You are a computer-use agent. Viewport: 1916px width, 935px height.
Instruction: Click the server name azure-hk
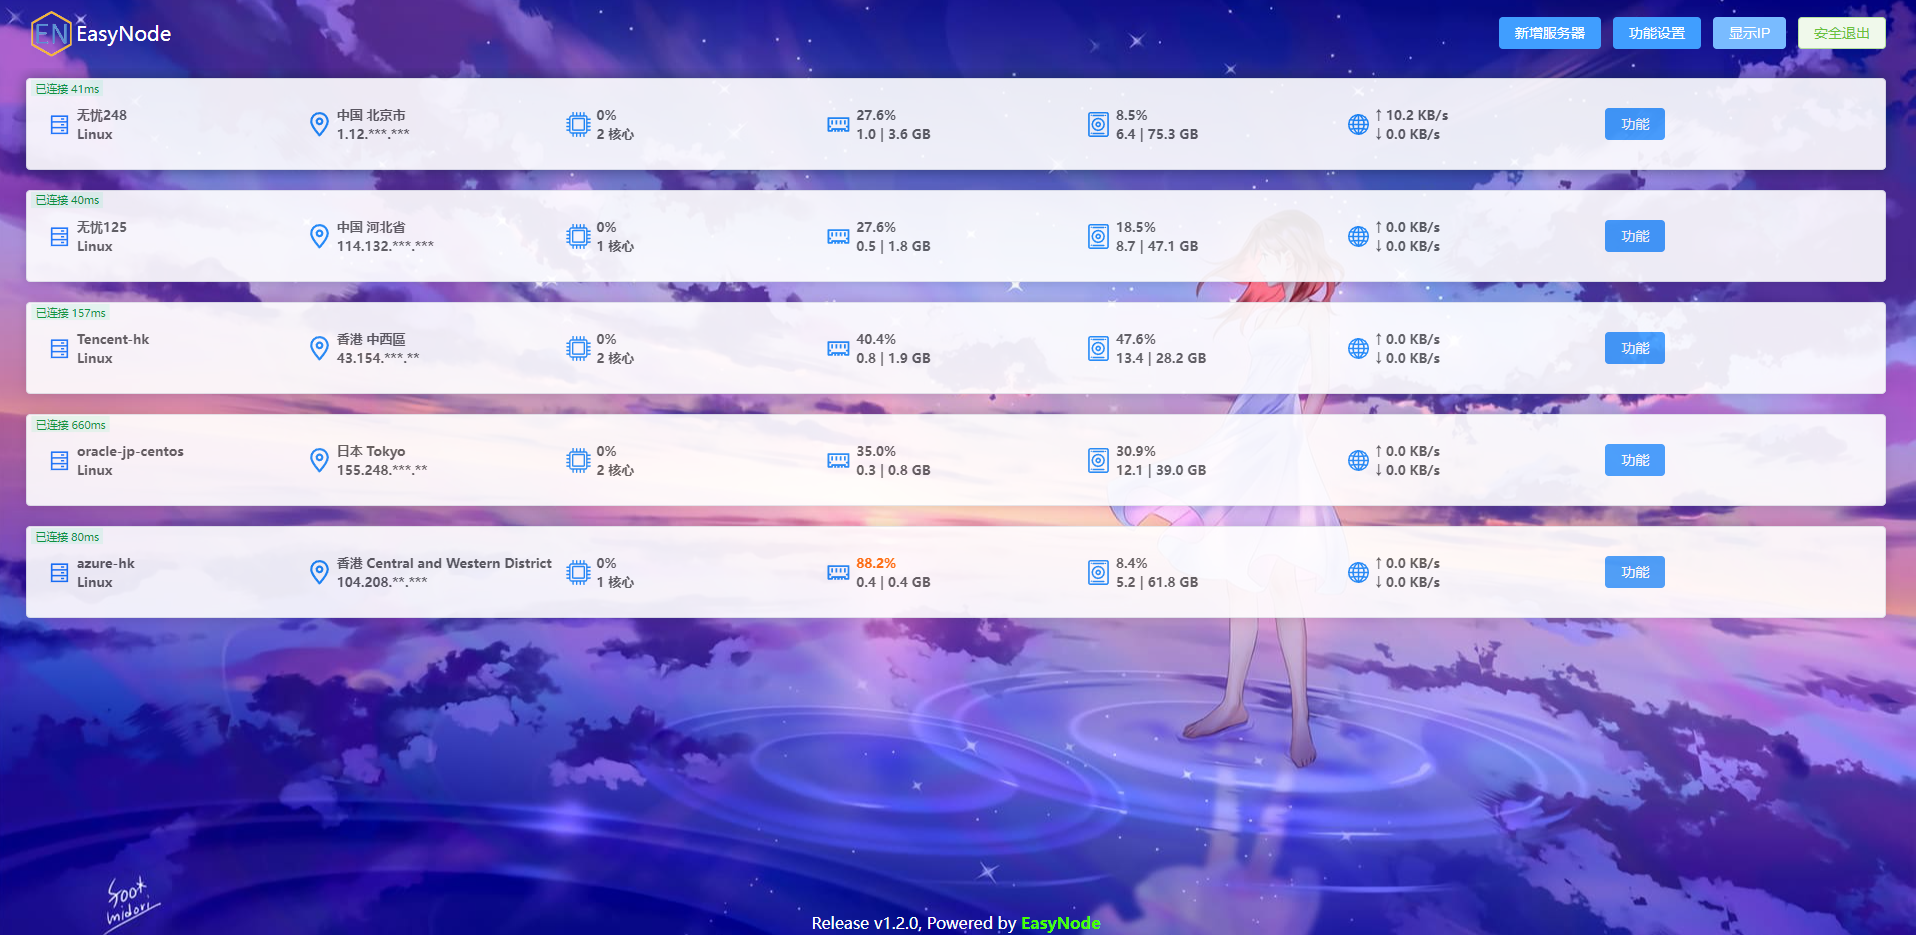106,563
